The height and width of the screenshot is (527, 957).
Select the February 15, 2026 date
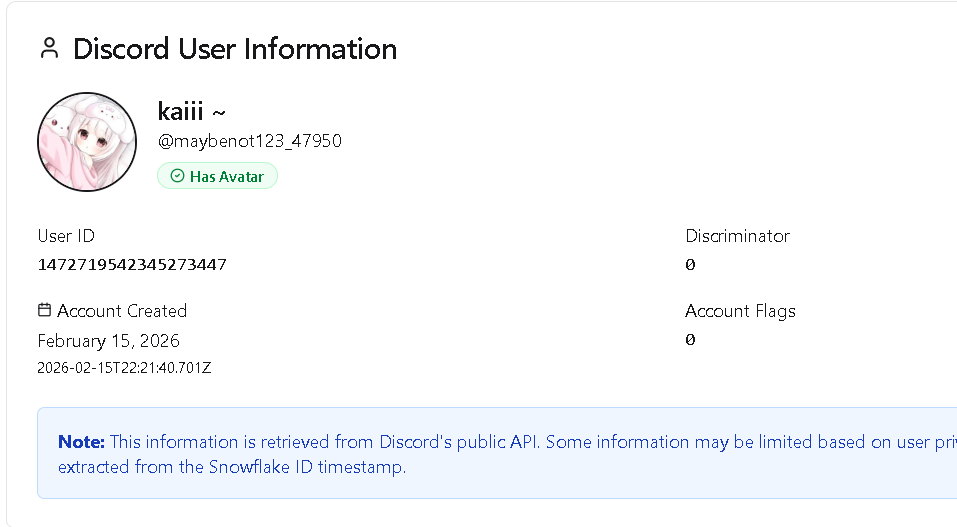pos(108,340)
